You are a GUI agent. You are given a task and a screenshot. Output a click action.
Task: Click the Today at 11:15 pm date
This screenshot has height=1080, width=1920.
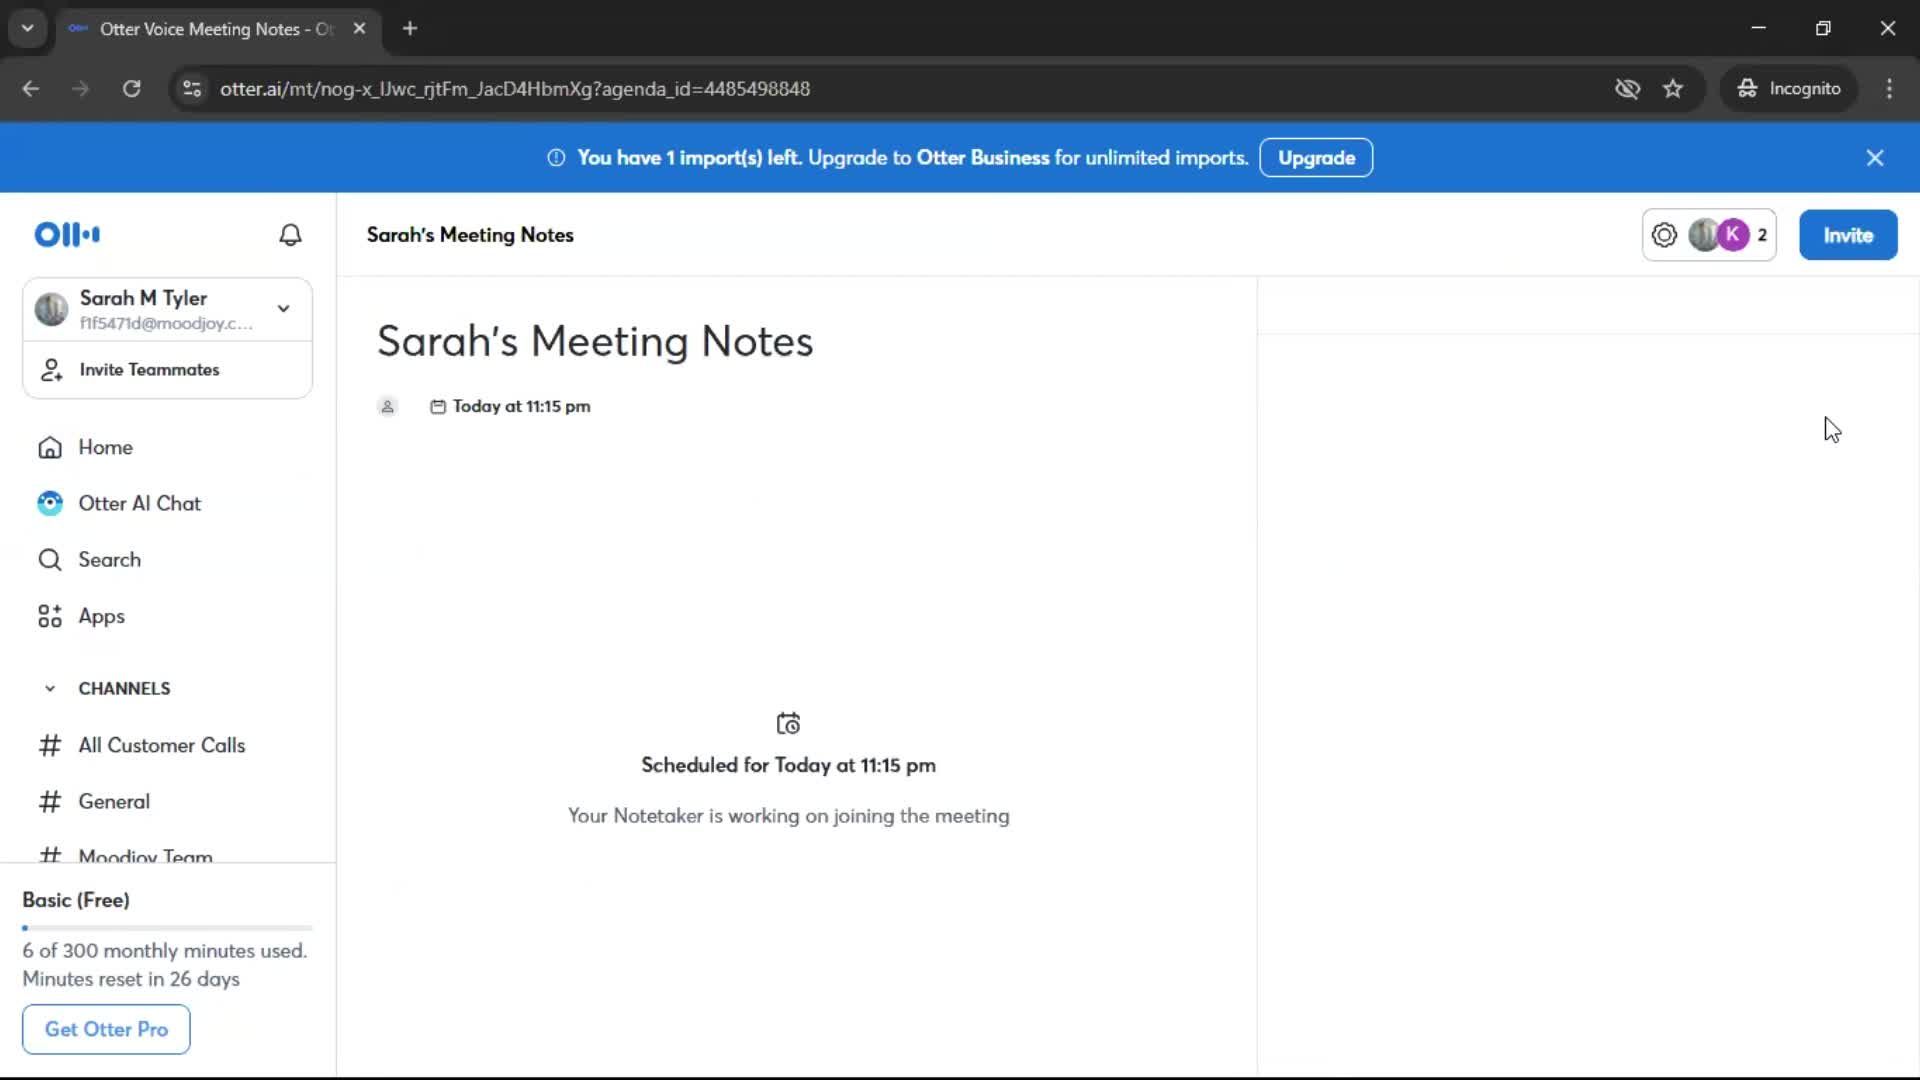[521, 407]
